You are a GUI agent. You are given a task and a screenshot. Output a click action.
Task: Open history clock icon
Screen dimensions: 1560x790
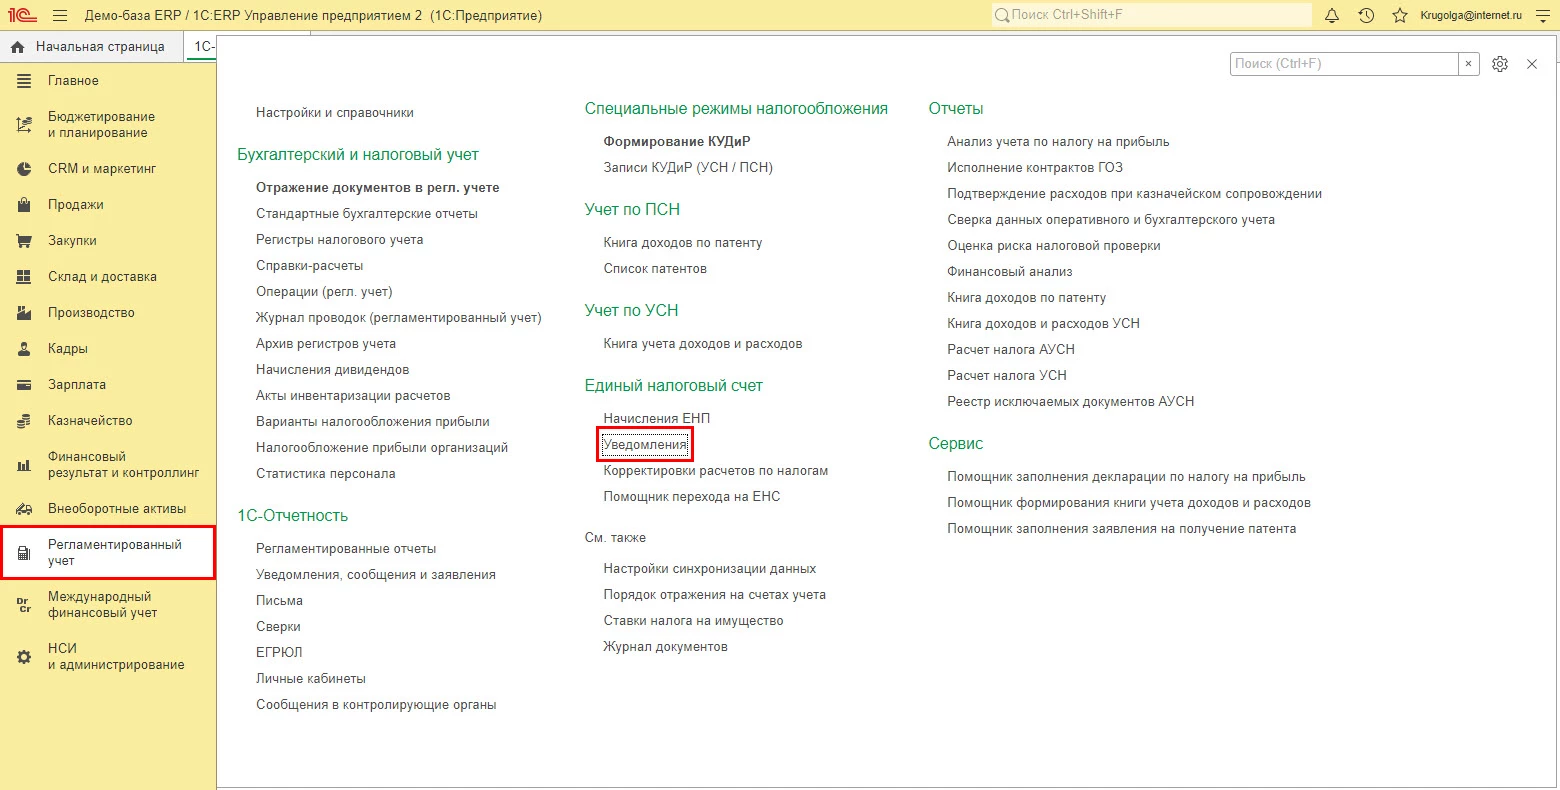tap(1366, 16)
